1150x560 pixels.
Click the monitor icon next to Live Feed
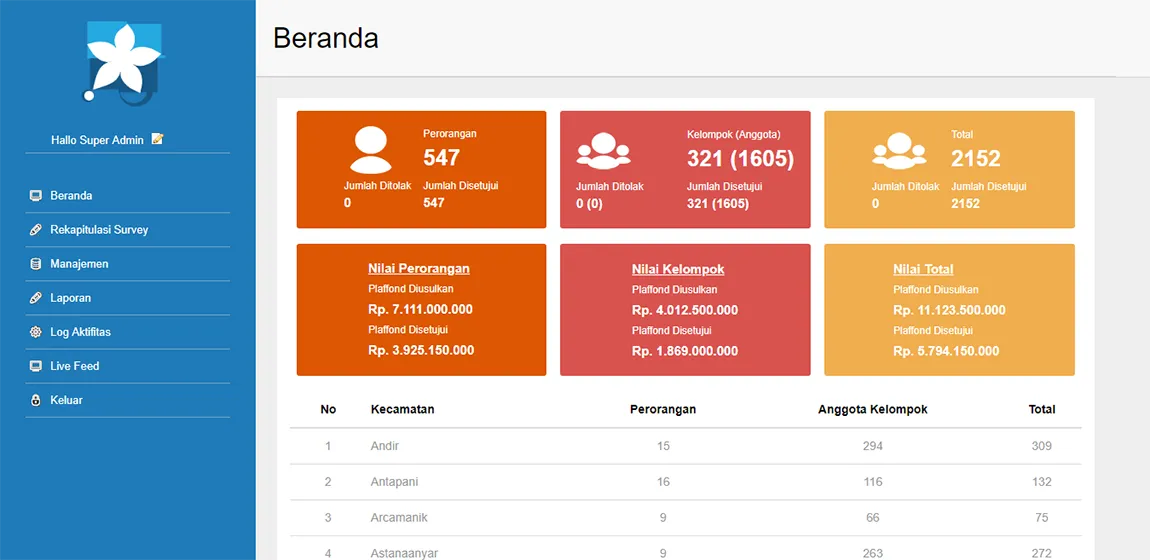[x=35, y=366]
